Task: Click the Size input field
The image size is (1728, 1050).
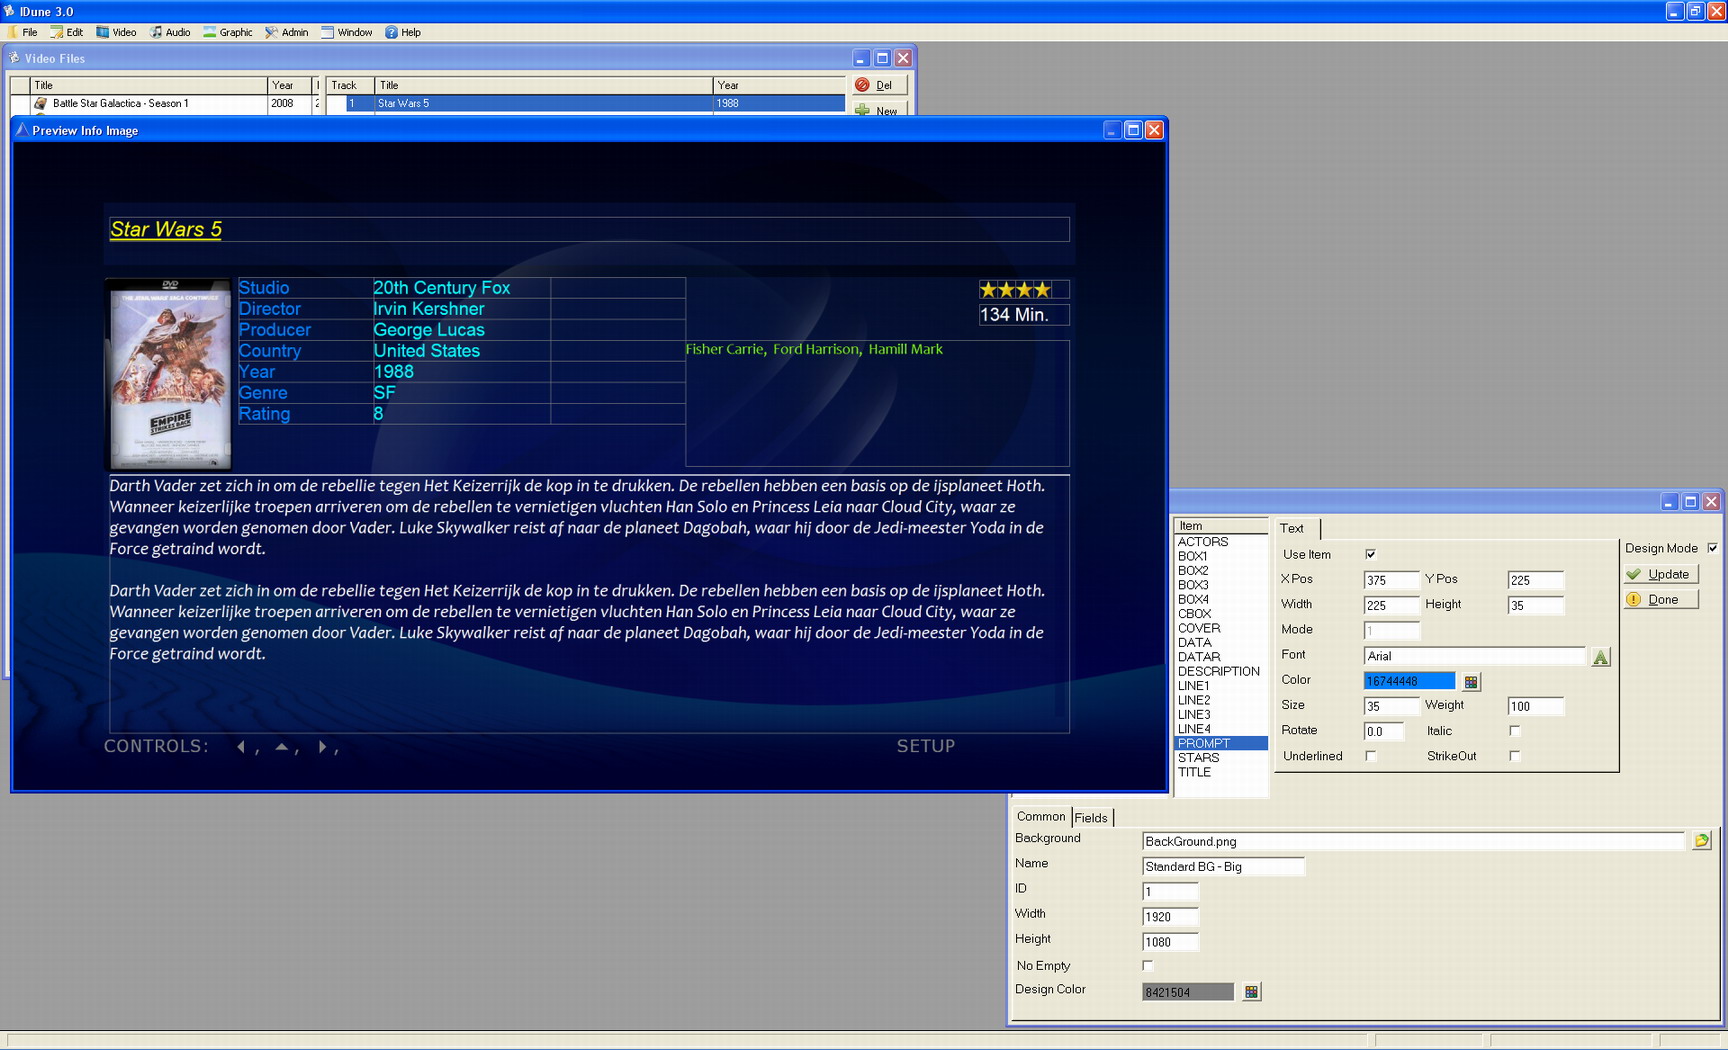Action: pos(1391,706)
